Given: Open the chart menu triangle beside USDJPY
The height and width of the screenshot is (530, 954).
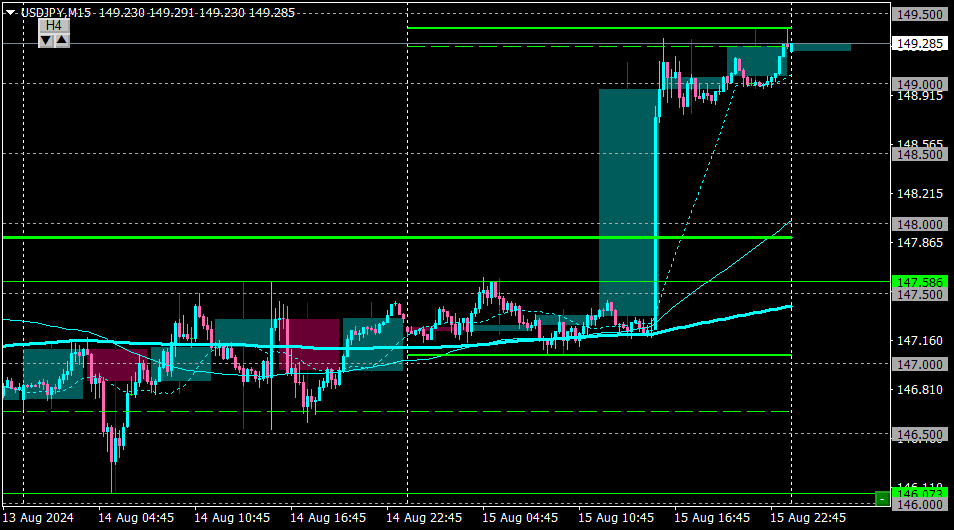Looking at the screenshot, I should click(x=10, y=12).
